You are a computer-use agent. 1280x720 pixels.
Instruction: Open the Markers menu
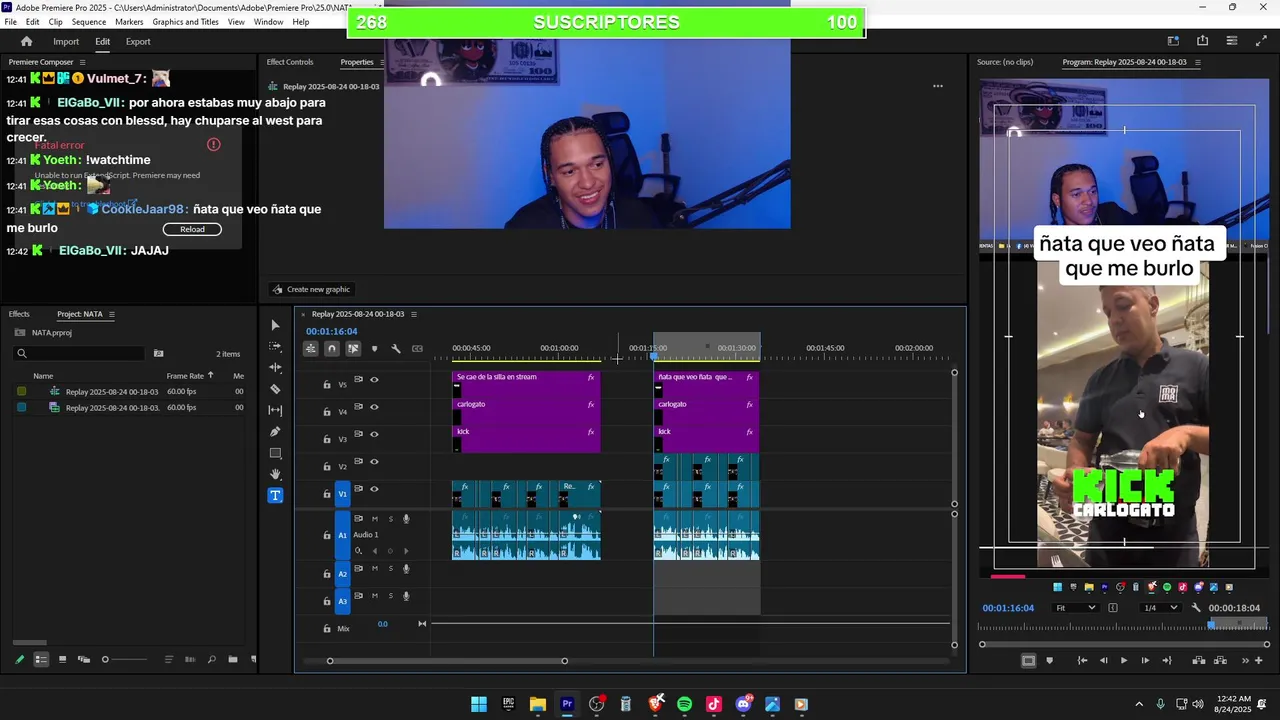129,22
